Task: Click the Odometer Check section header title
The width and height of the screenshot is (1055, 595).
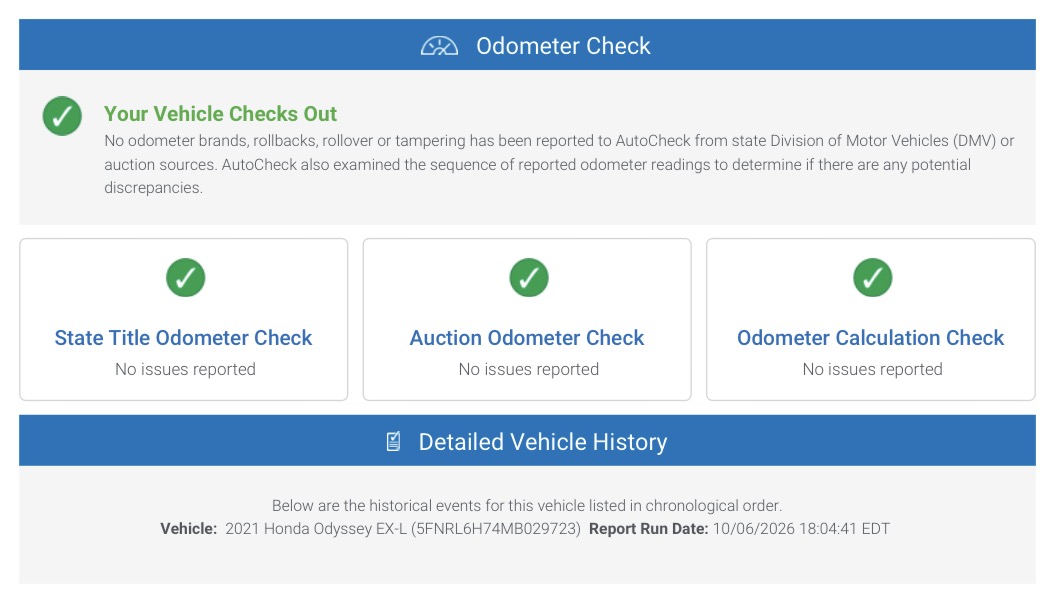Action: pos(563,46)
